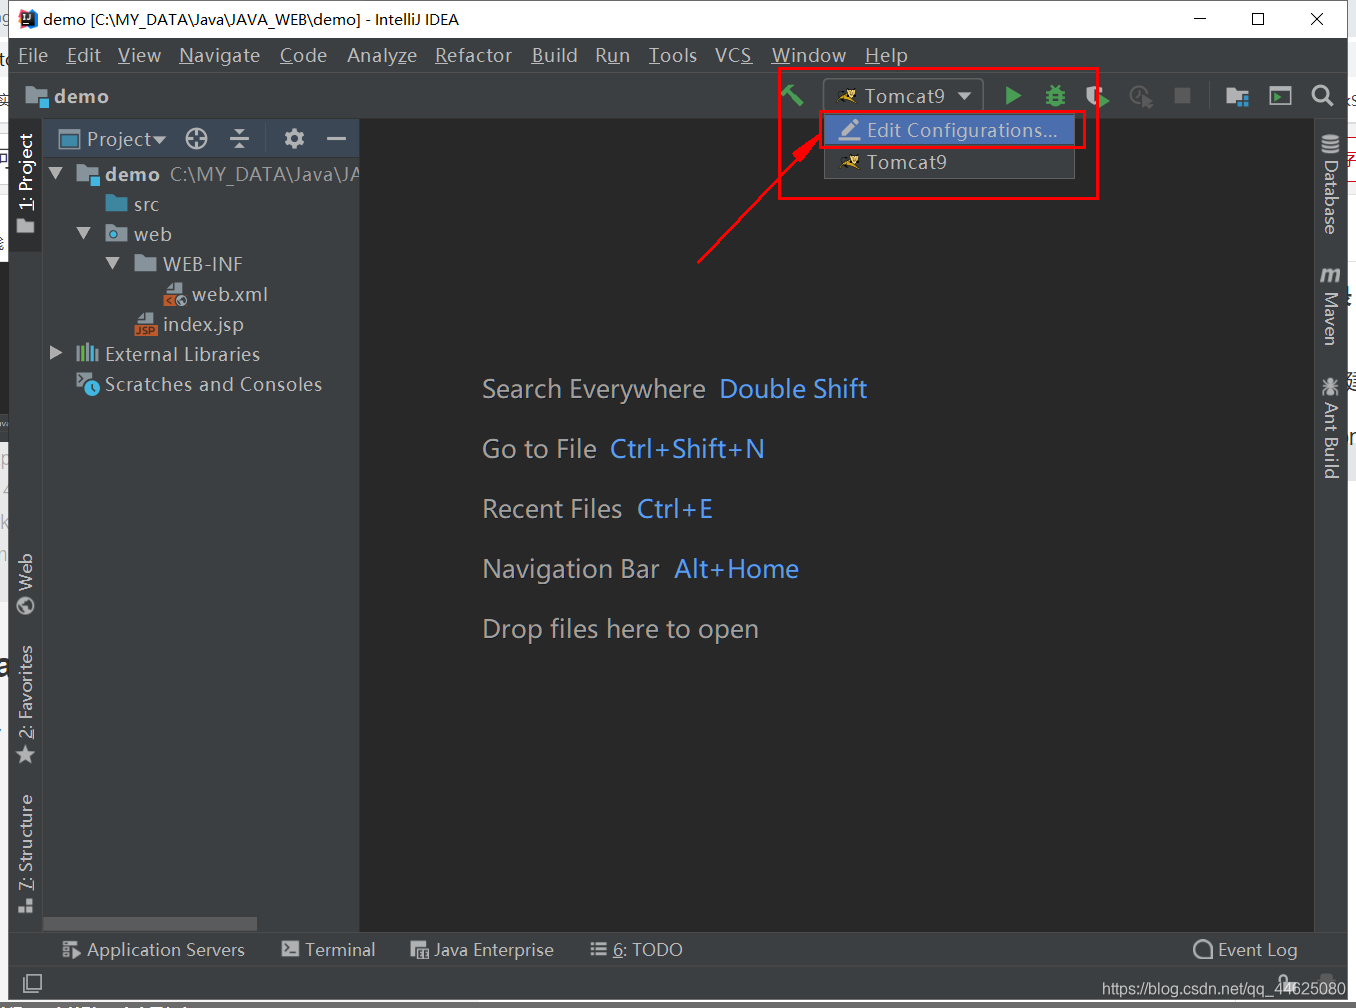This screenshot has height=1008, width=1356.
Task: Select Scratches and Consoles node
Action: point(200,384)
